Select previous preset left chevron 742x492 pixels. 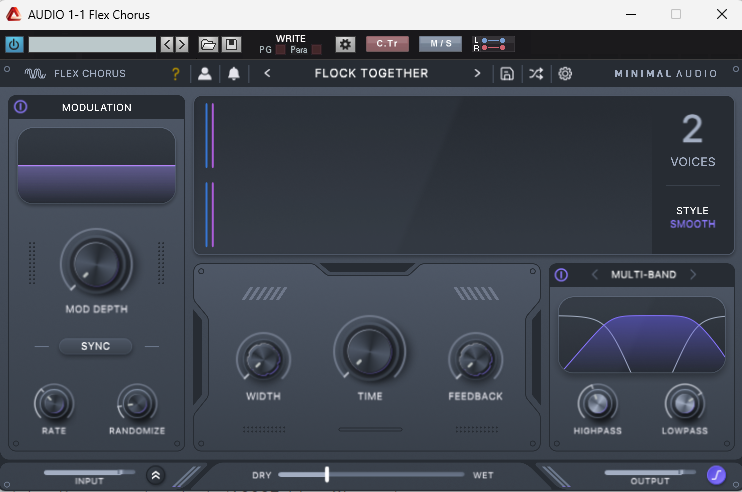[267, 73]
